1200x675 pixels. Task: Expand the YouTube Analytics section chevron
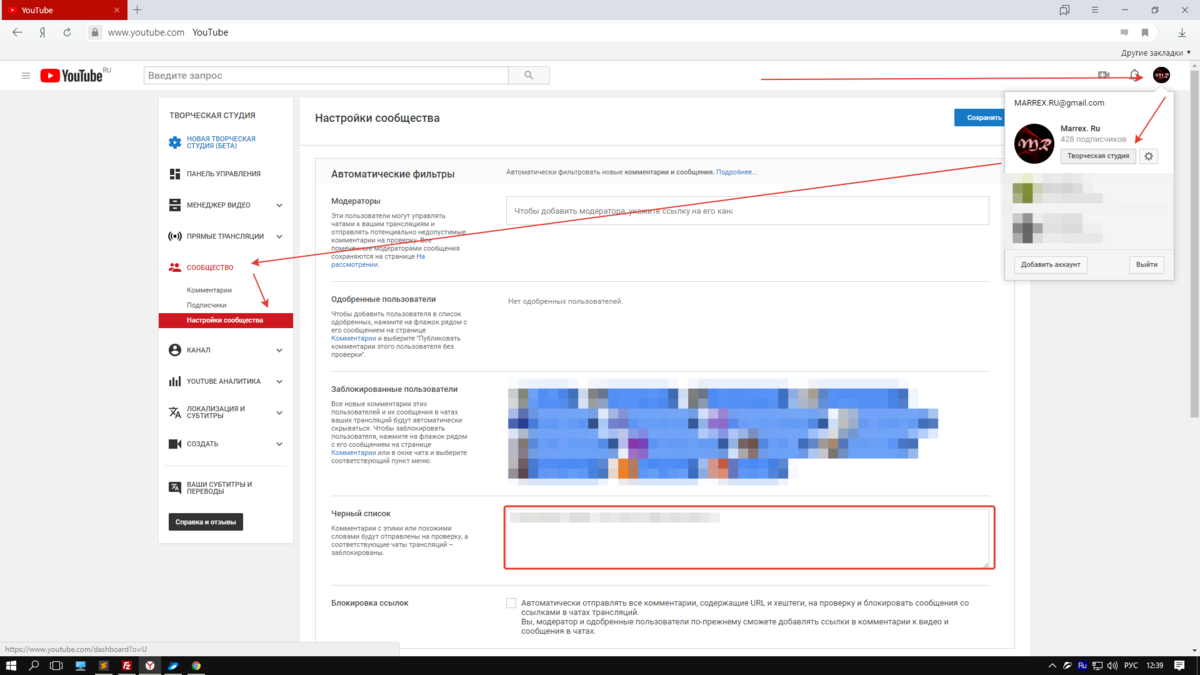(x=279, y=381)
